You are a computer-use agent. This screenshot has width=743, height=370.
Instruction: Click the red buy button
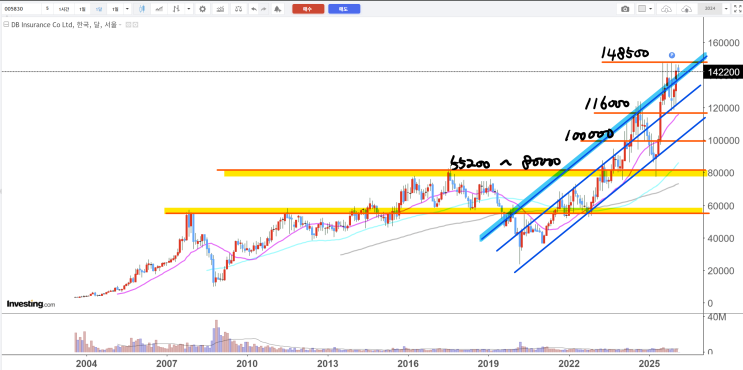(x=308, y=9)
